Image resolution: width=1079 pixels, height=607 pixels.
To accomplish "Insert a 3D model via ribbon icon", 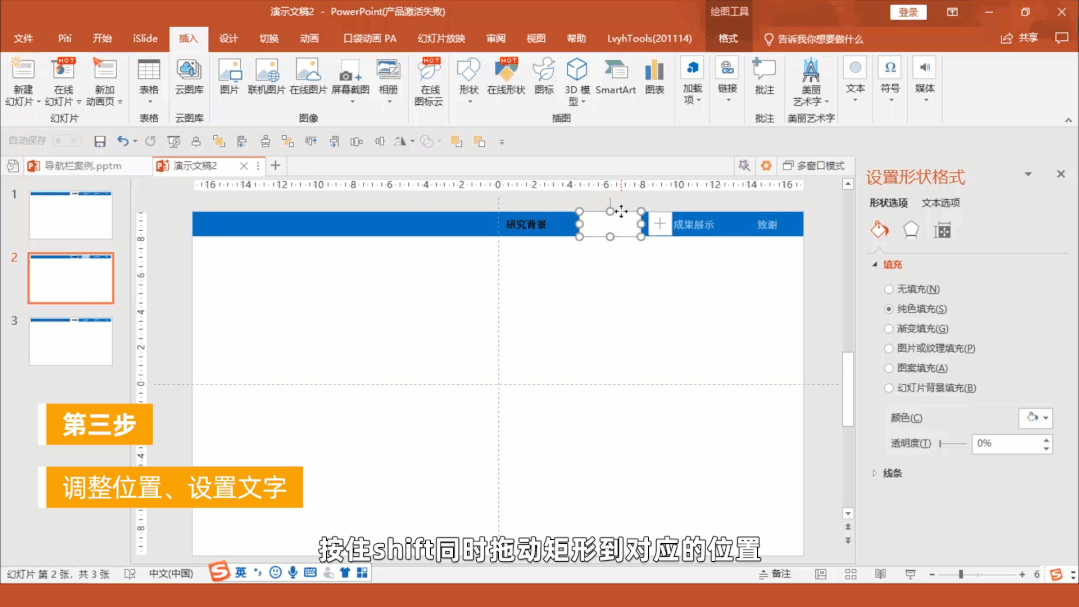I will (x=577, y=72).
